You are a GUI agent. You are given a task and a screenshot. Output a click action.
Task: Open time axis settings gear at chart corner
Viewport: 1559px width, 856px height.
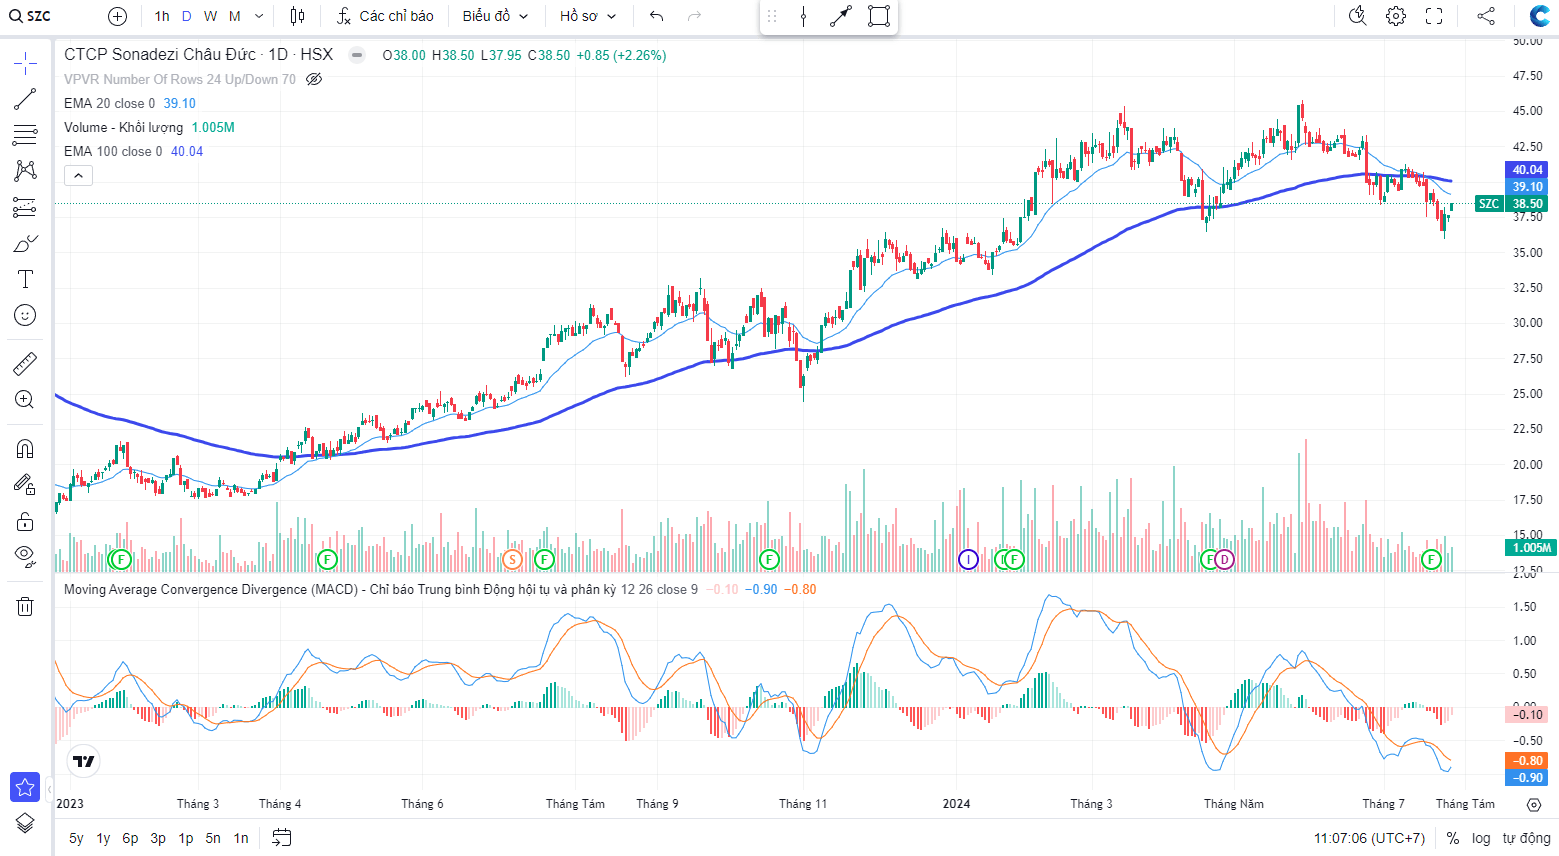[x=1534, y=804]
